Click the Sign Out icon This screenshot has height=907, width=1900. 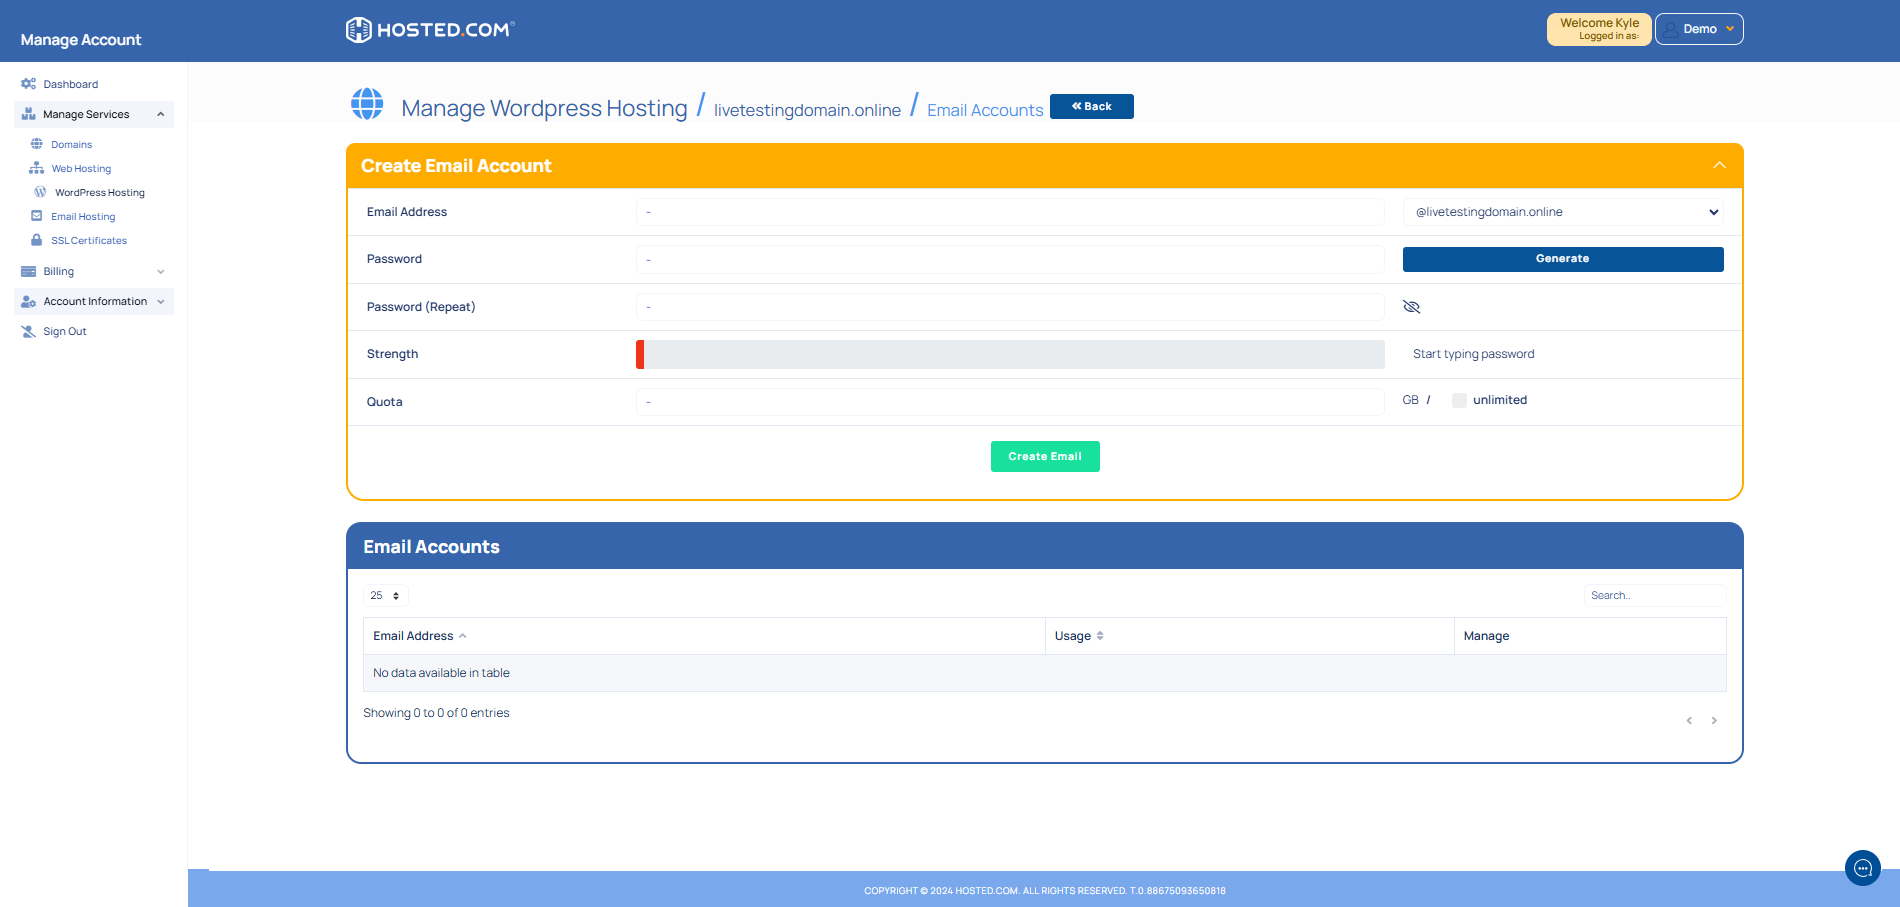click(x=28, y=331)
